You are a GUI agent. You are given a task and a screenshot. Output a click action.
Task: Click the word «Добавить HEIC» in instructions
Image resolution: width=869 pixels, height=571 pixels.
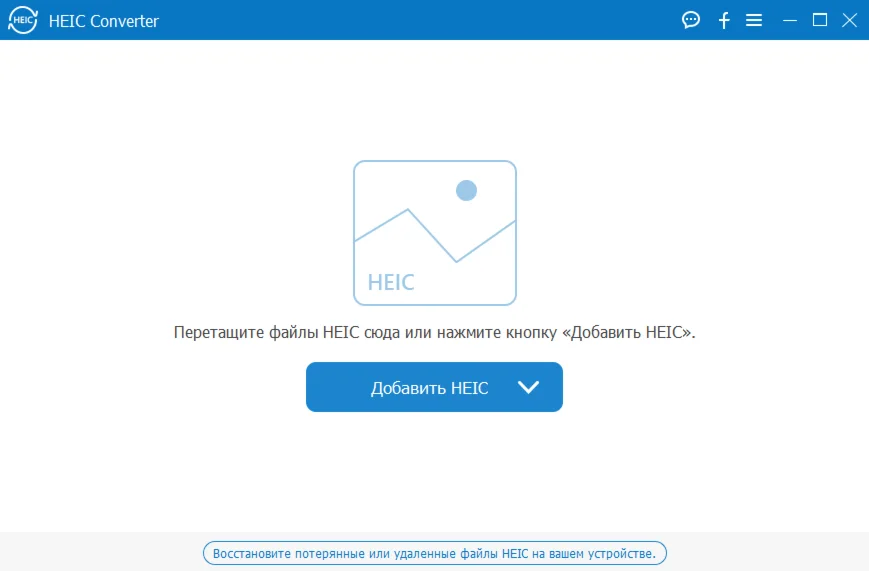(x=627, y=332)
